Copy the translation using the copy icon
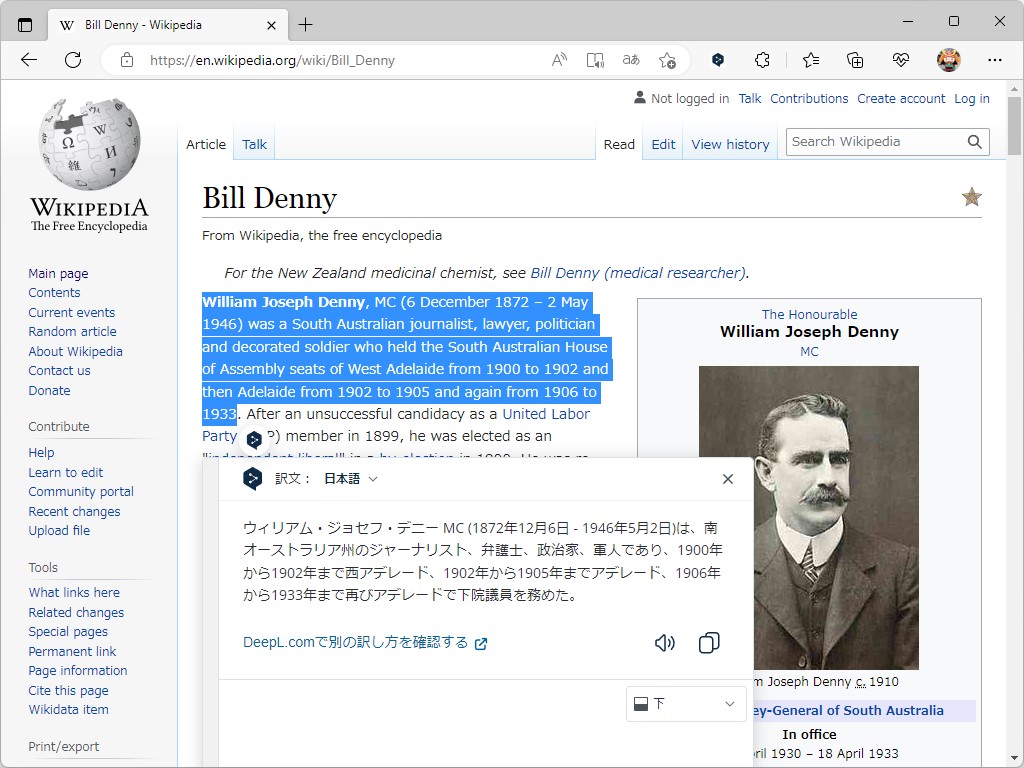 click(x=709, y=643)
